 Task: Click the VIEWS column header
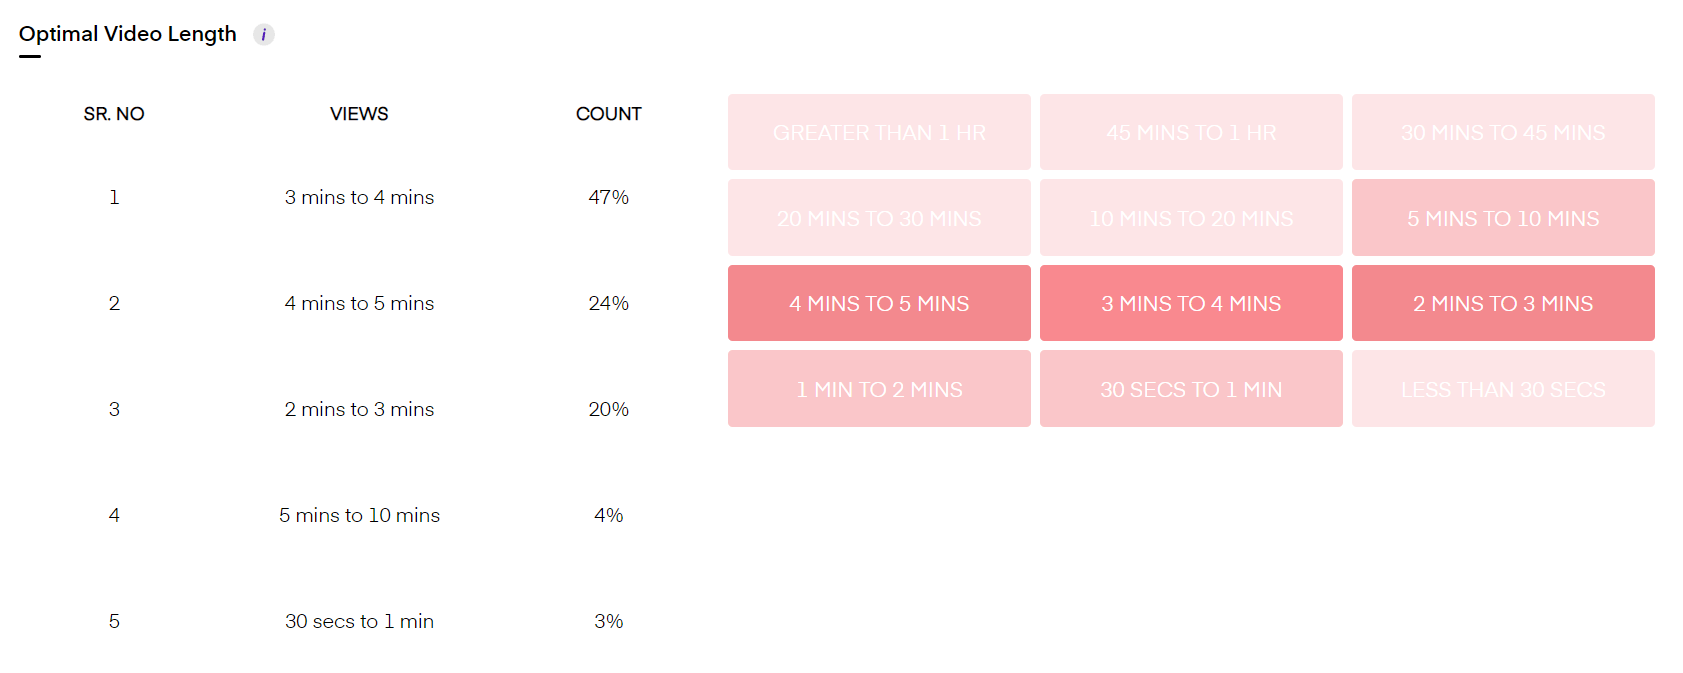[x=359, y=113]
